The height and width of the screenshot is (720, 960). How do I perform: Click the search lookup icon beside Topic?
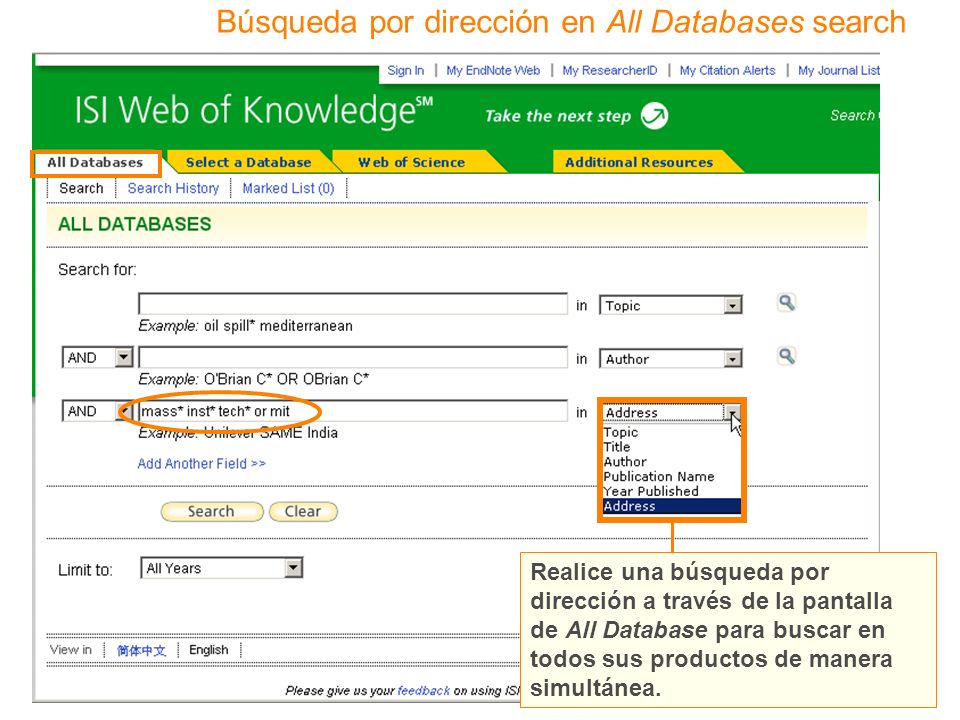[786, 302]
